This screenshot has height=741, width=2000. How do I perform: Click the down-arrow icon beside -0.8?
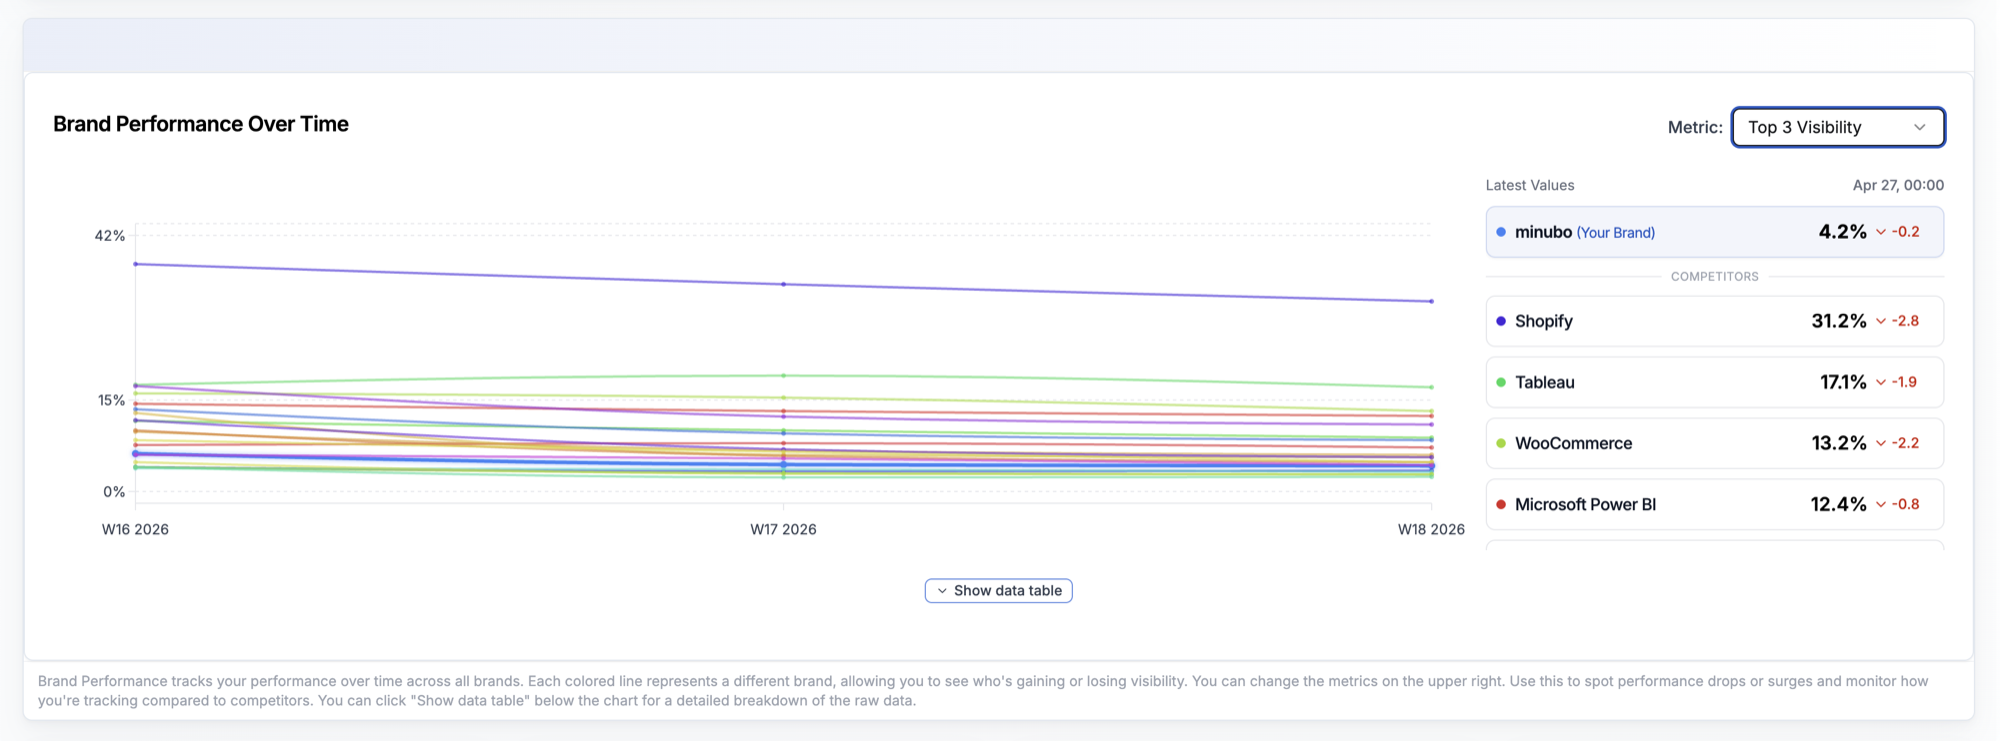pos(1881,504)
